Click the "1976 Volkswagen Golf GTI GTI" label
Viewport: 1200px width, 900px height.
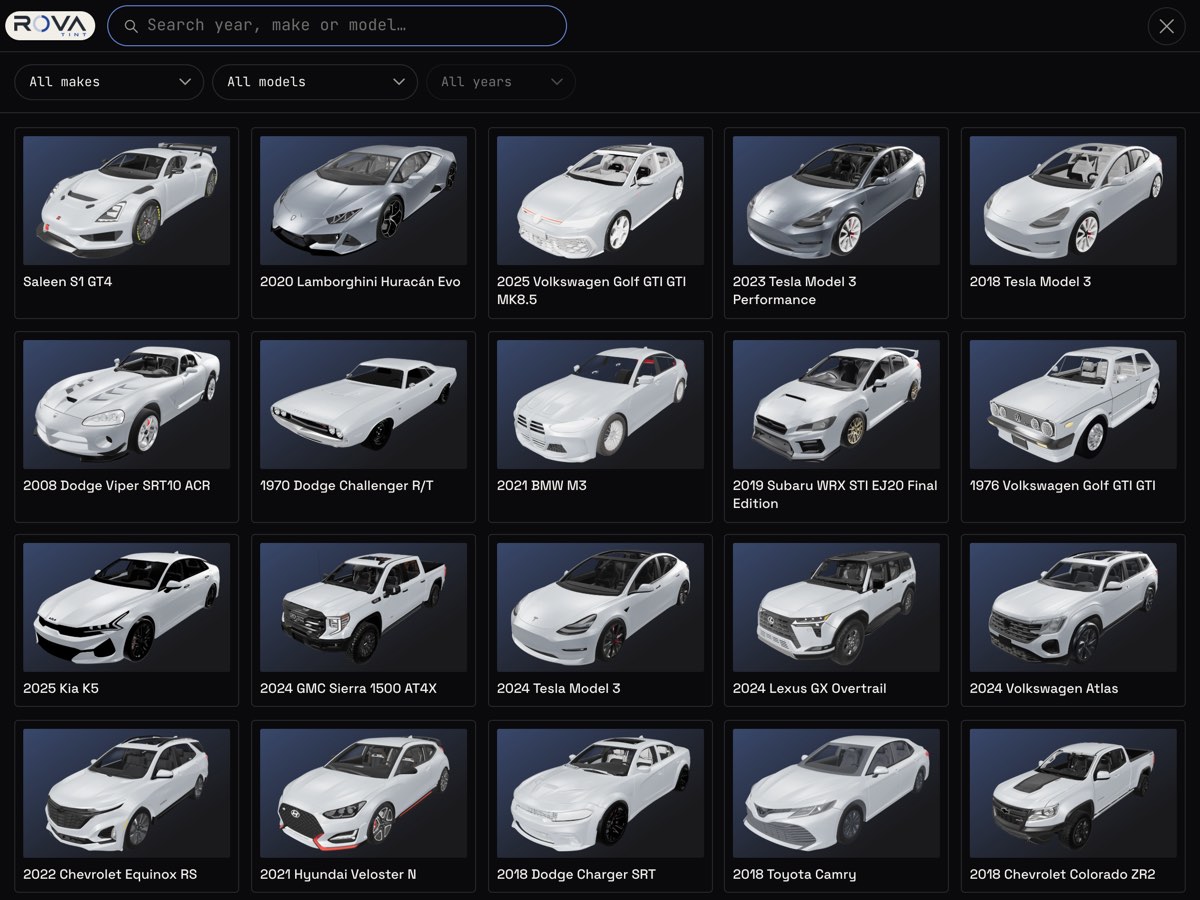click(x=1063, y=486)
